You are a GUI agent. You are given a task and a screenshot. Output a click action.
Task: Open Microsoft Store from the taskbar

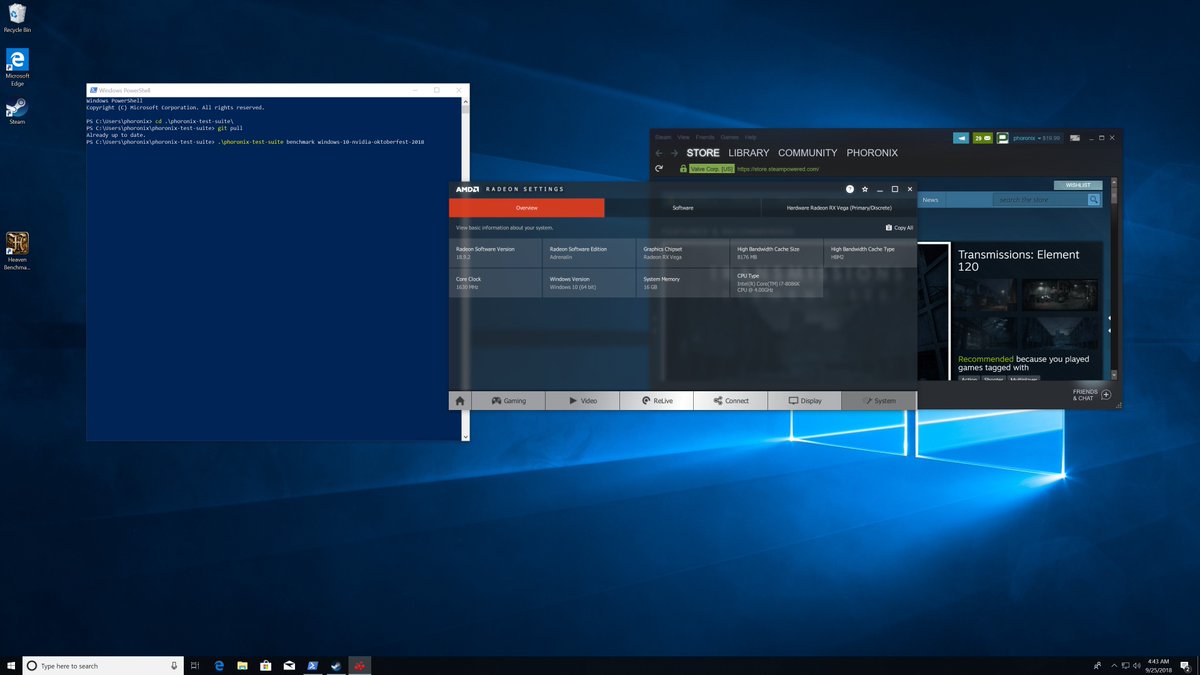265,665
